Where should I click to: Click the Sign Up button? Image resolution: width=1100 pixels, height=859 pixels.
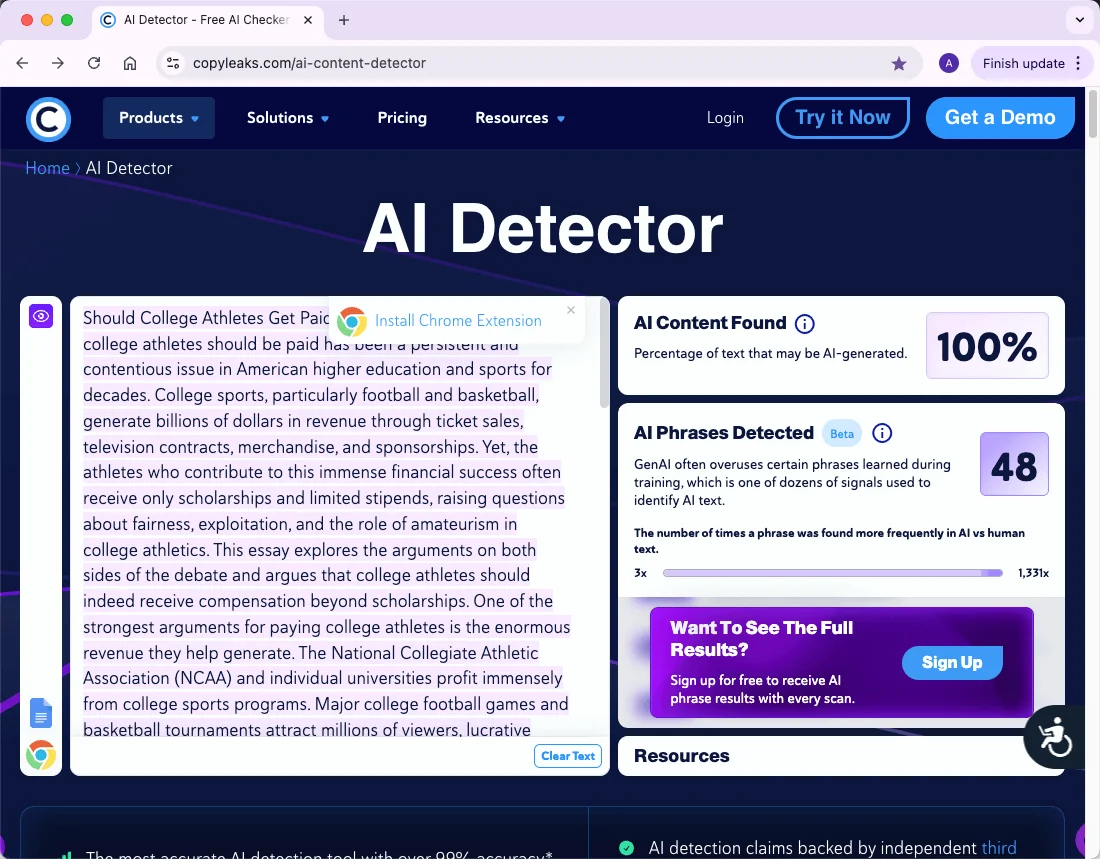coord(952,662)
